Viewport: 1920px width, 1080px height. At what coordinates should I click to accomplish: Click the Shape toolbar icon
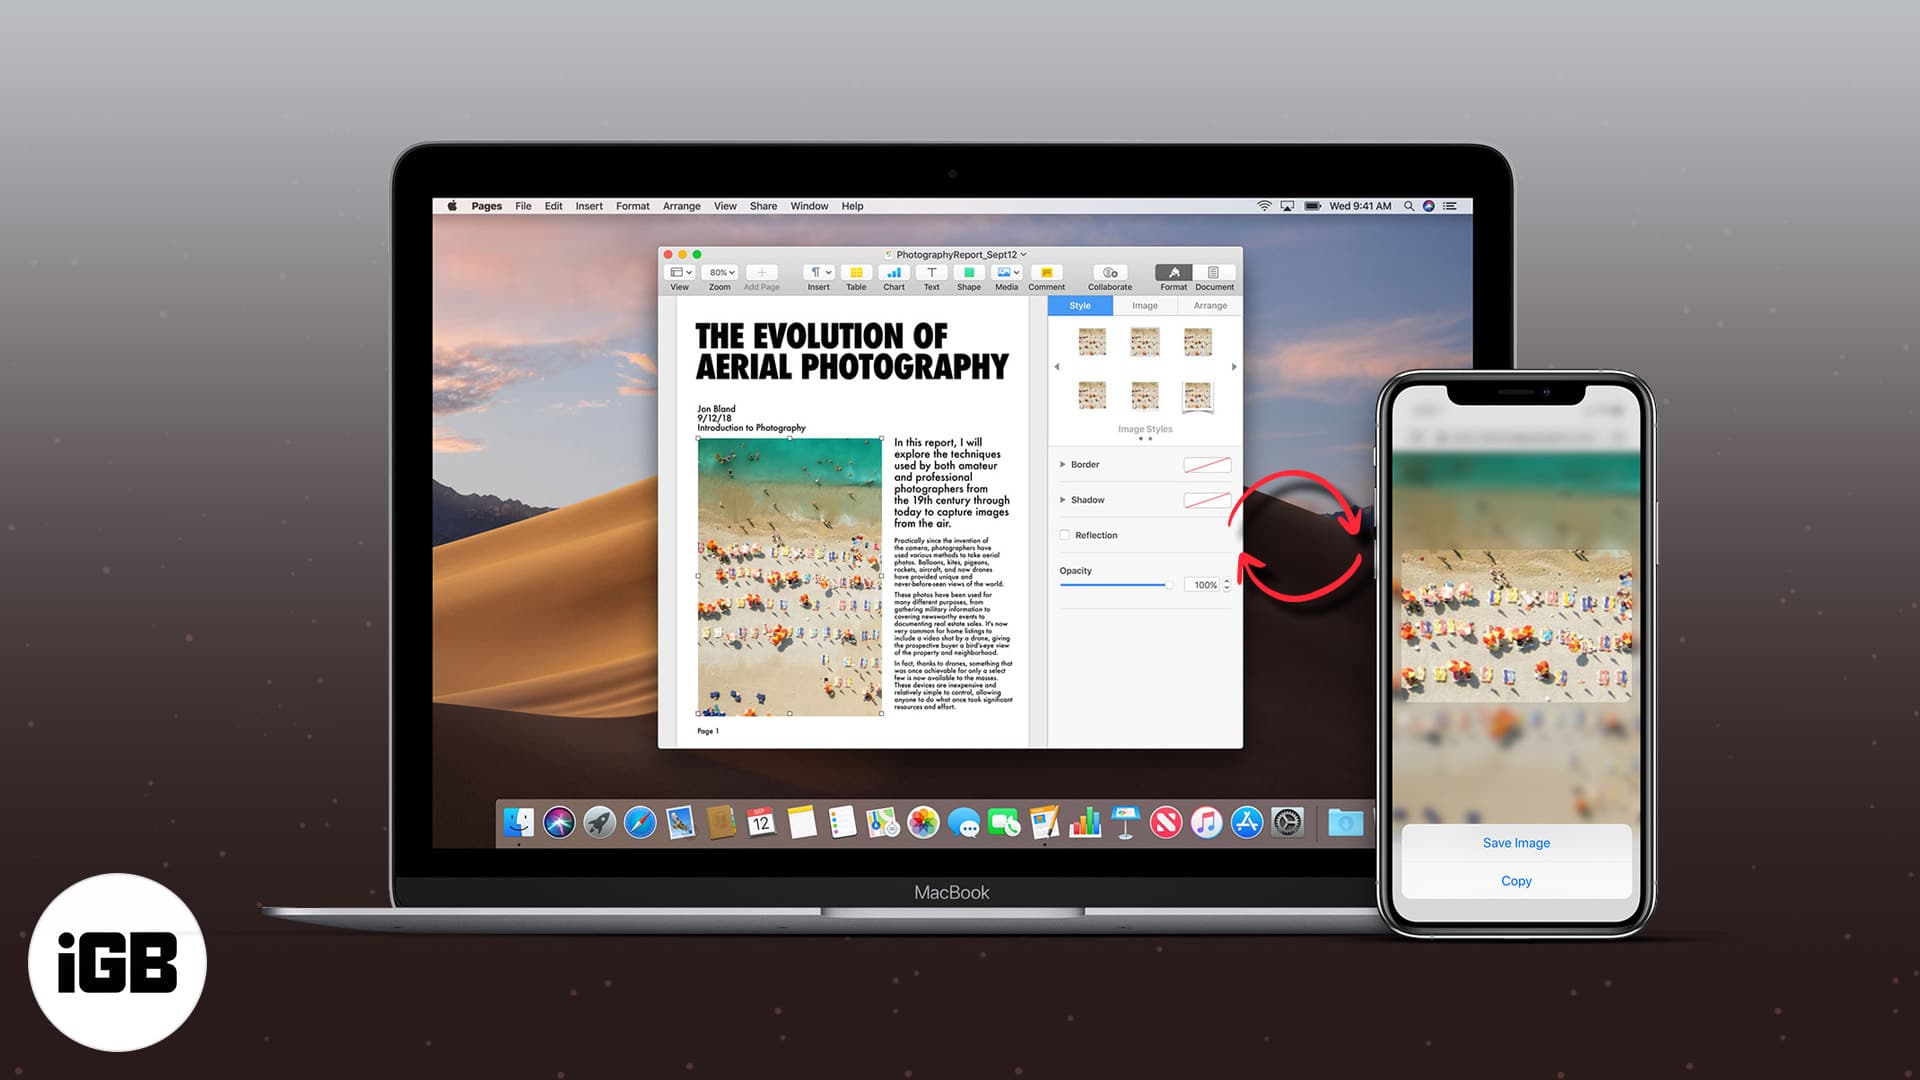tap(968, 272)
